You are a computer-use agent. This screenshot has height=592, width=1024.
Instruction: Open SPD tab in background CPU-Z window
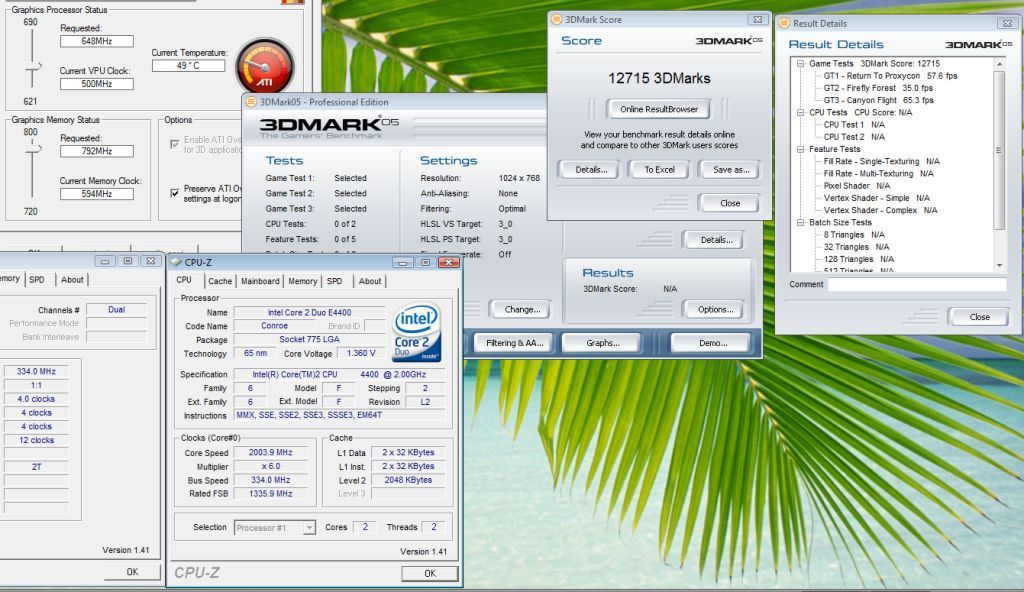click(x=37, y=280)
